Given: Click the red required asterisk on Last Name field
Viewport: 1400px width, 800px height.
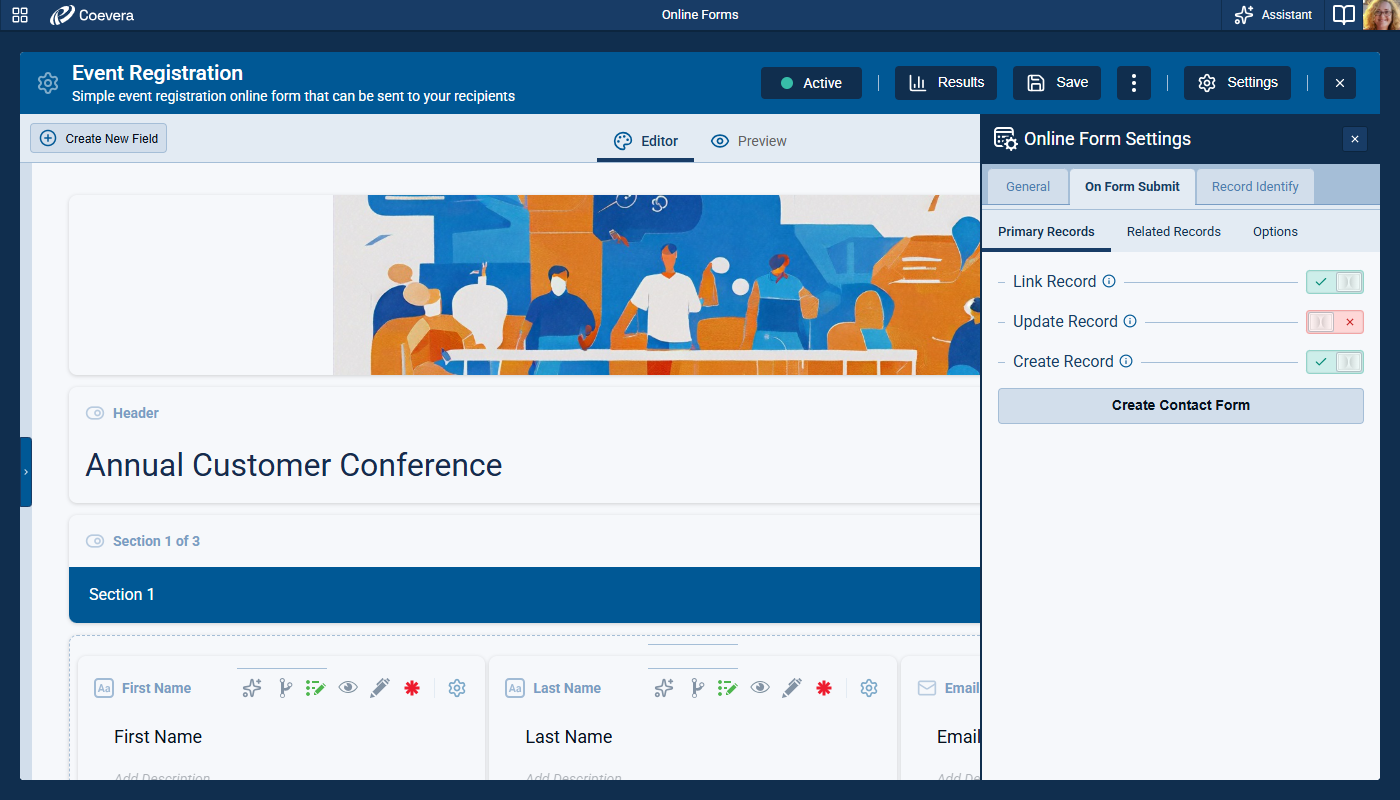Looking at the screenshot, I should coord(824,688).
